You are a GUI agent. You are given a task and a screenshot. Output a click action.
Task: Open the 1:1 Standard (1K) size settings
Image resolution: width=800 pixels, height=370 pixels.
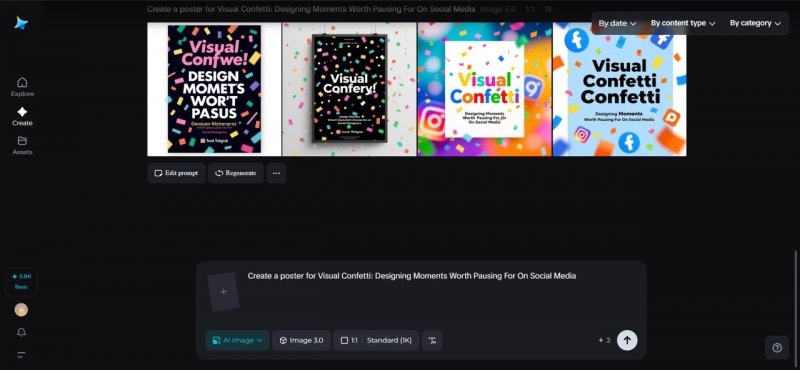(377, 340)
